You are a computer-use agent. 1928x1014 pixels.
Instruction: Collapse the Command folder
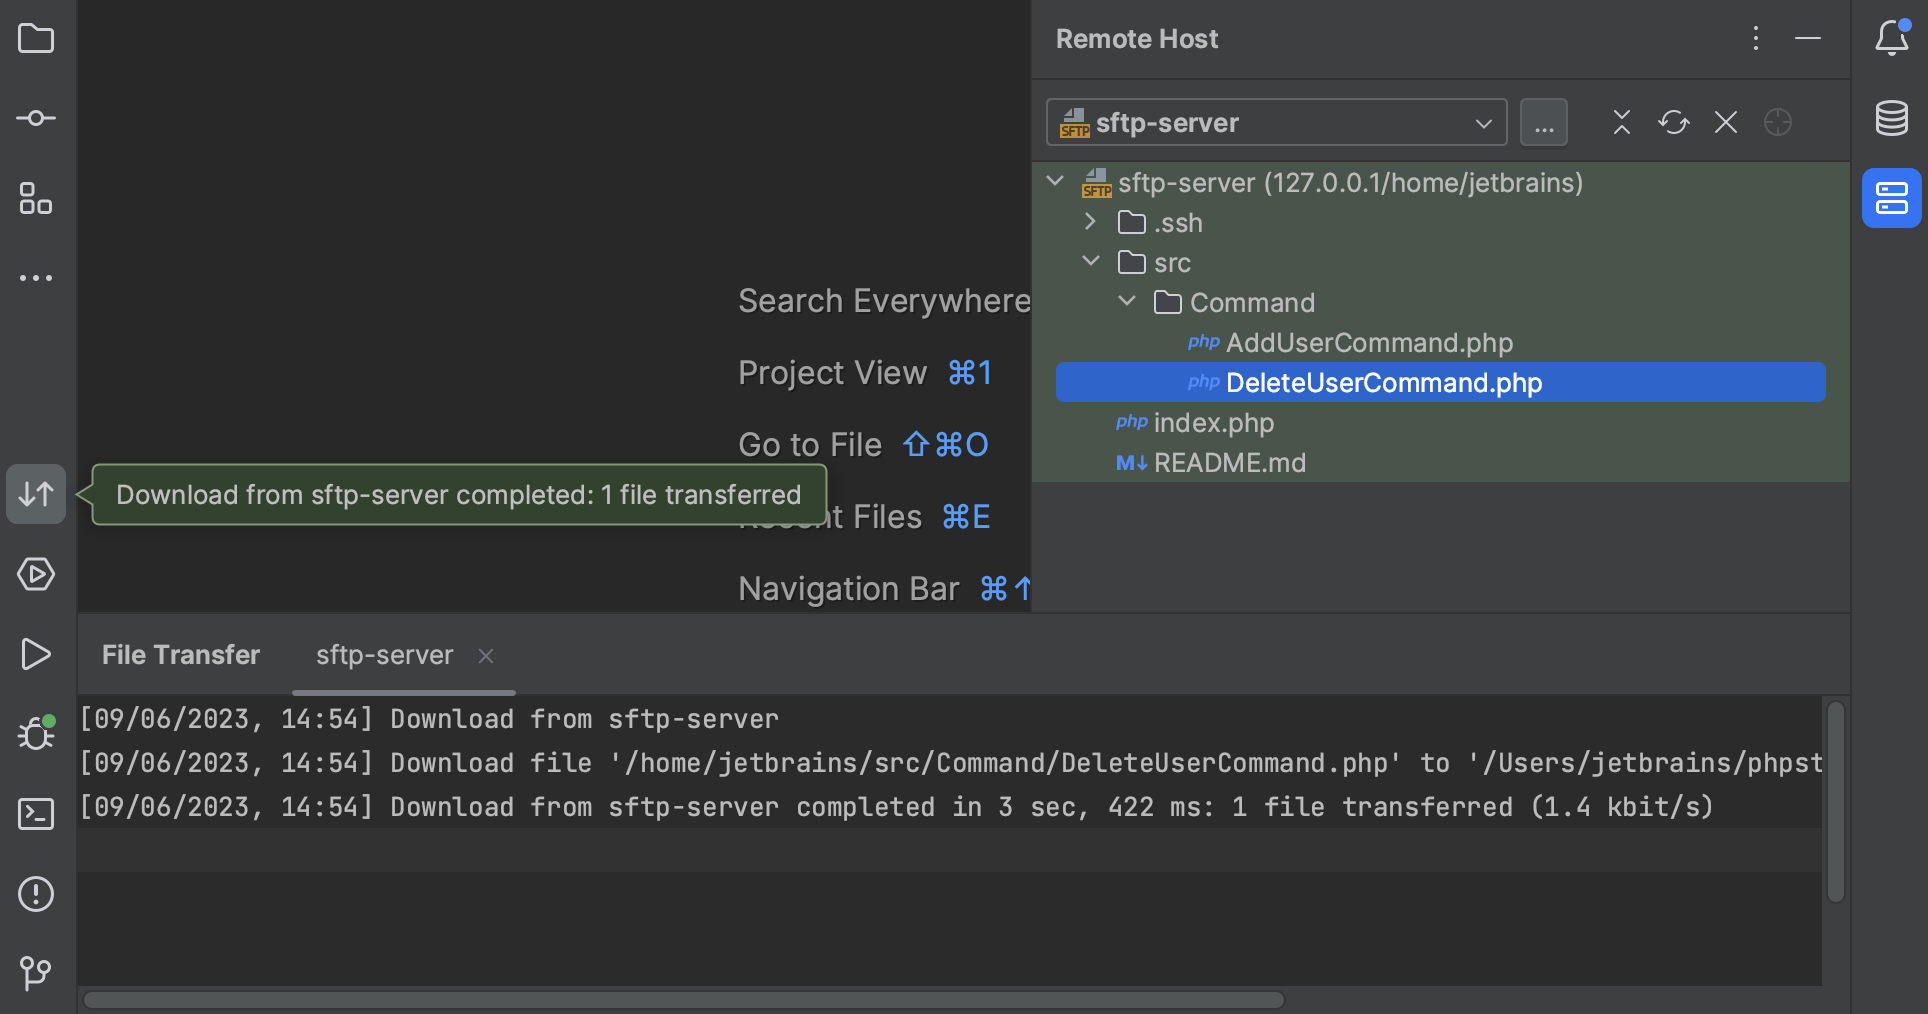pyautogui.click(x=1127, y=302)
